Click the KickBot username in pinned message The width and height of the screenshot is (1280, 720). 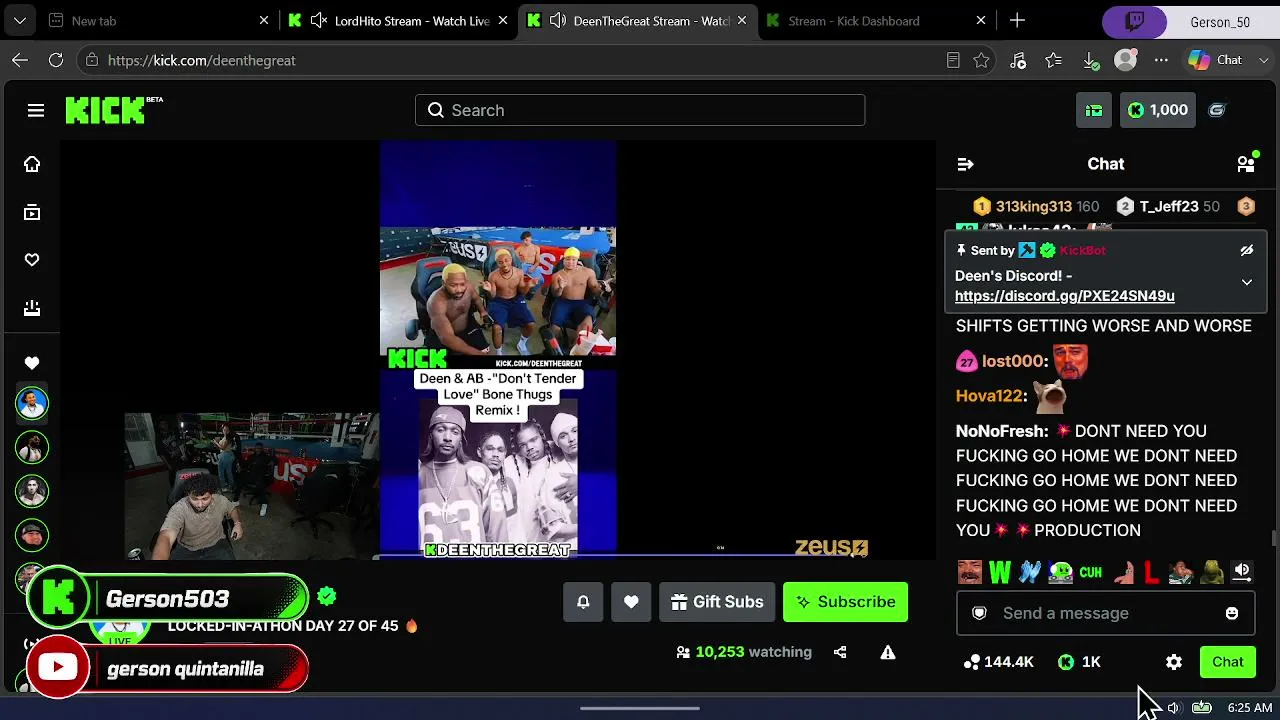[x=1083, y=250]
